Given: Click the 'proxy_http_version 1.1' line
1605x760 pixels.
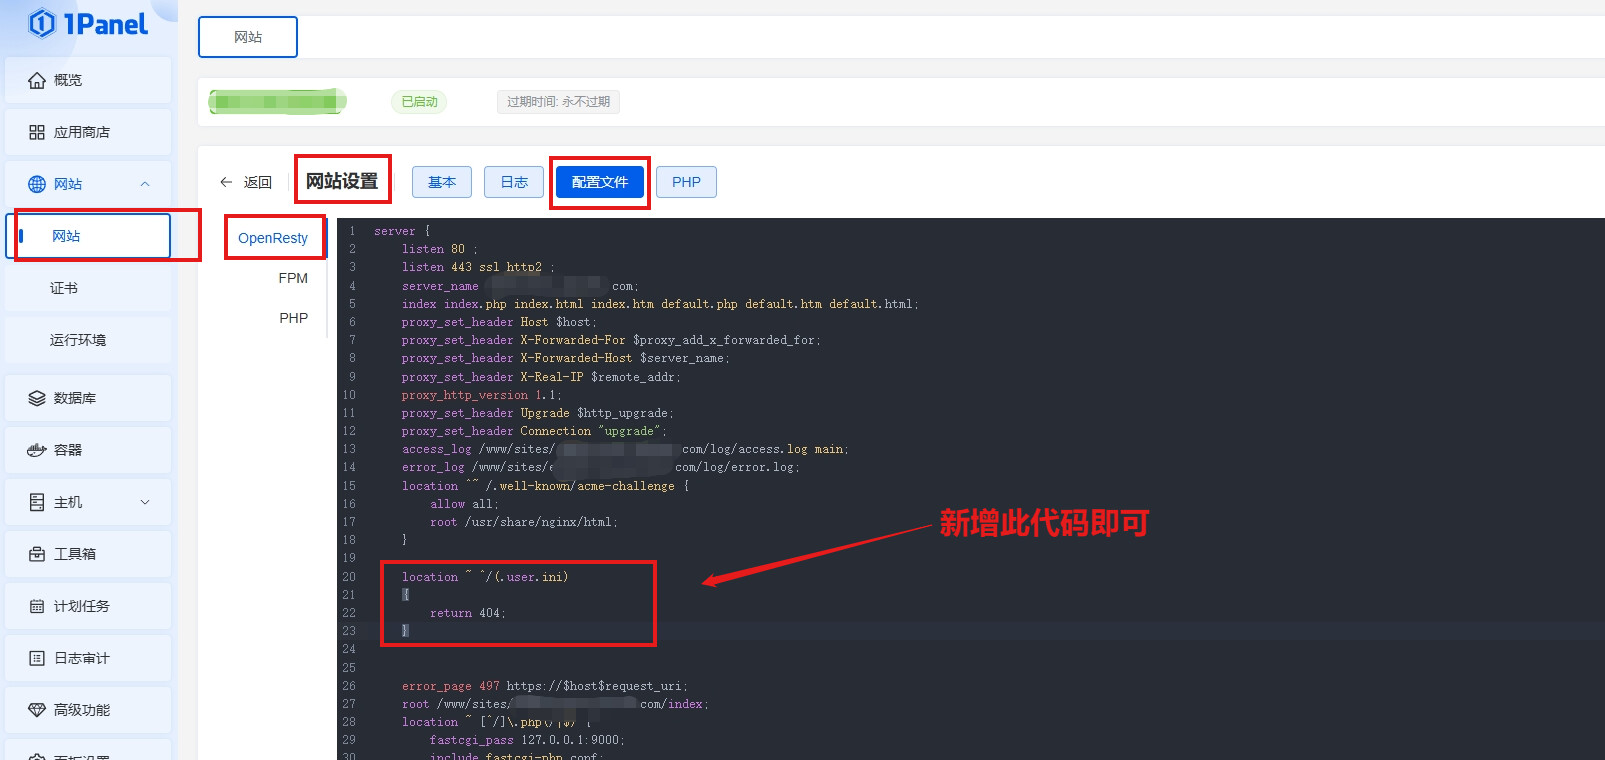Looking at the screenshot, I should point(481,395).
